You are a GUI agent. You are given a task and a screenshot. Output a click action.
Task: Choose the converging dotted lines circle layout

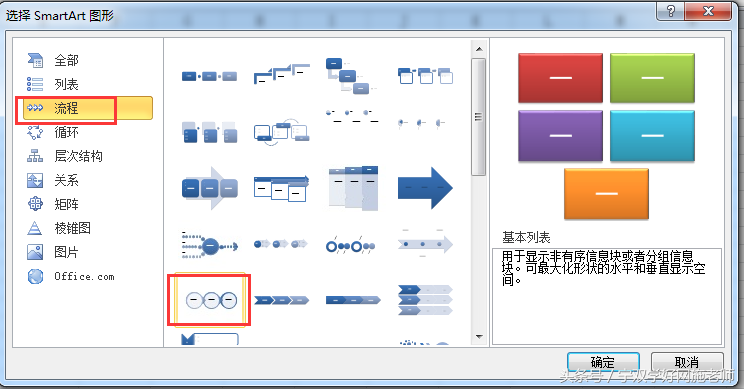point(209,245)
